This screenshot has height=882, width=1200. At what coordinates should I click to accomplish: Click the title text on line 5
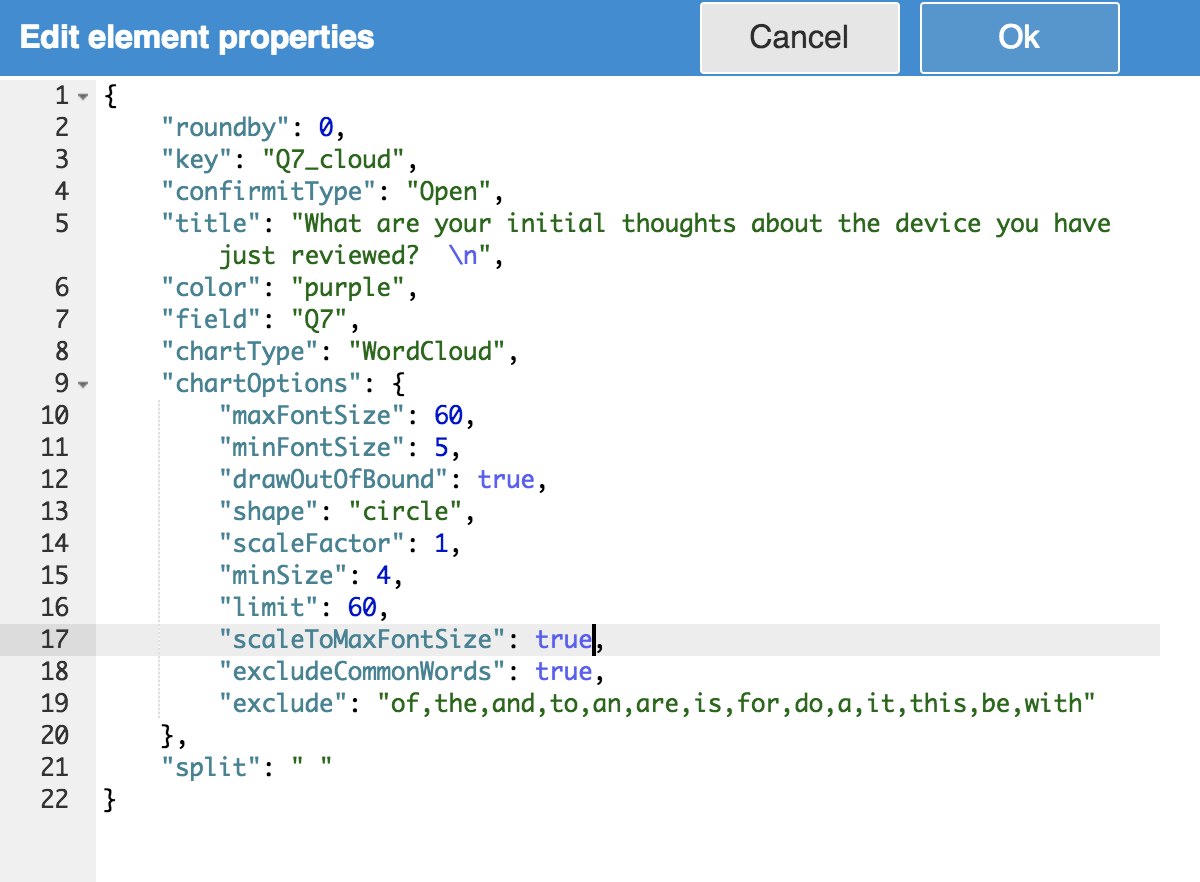pos(700,224)
